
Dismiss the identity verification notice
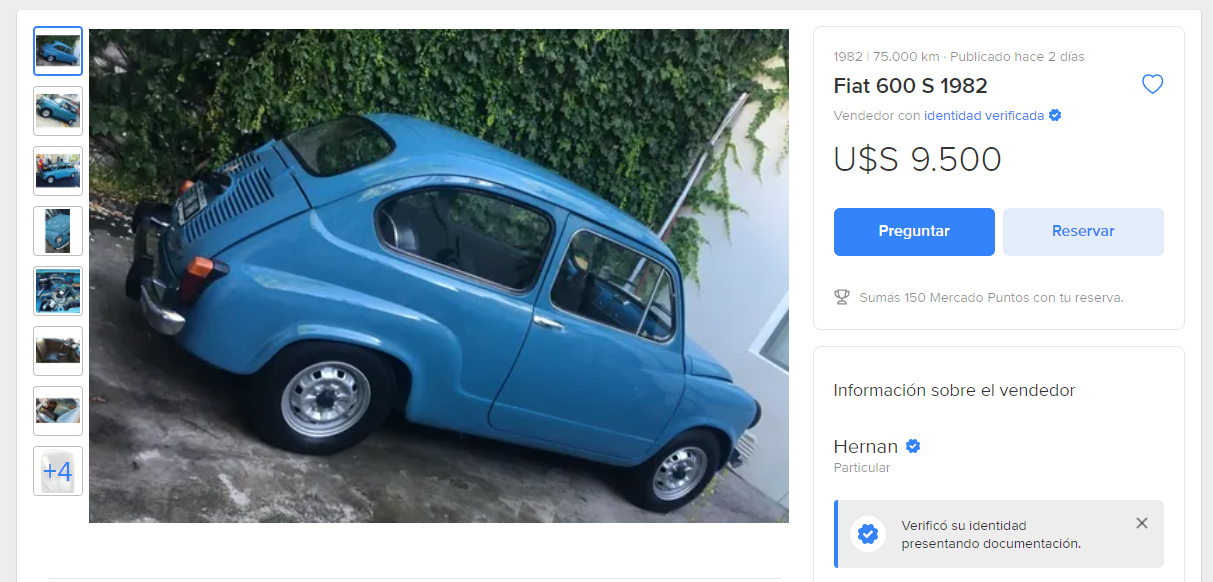click(1142, 523)
